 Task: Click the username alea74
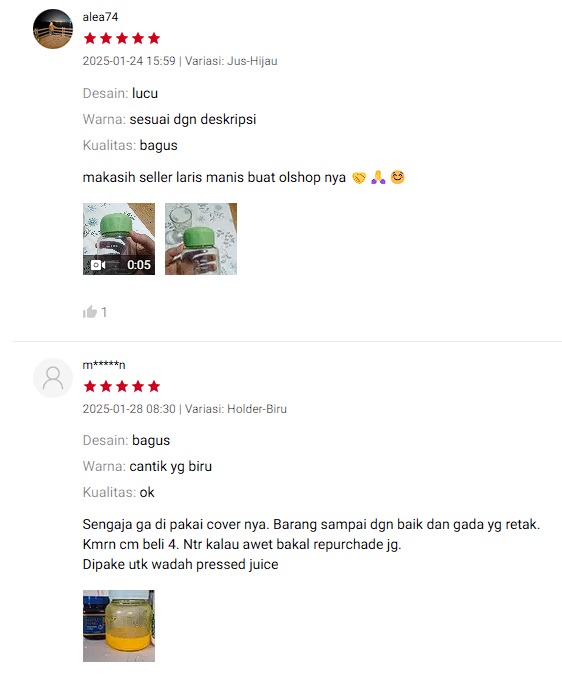[x=100, y=17]
